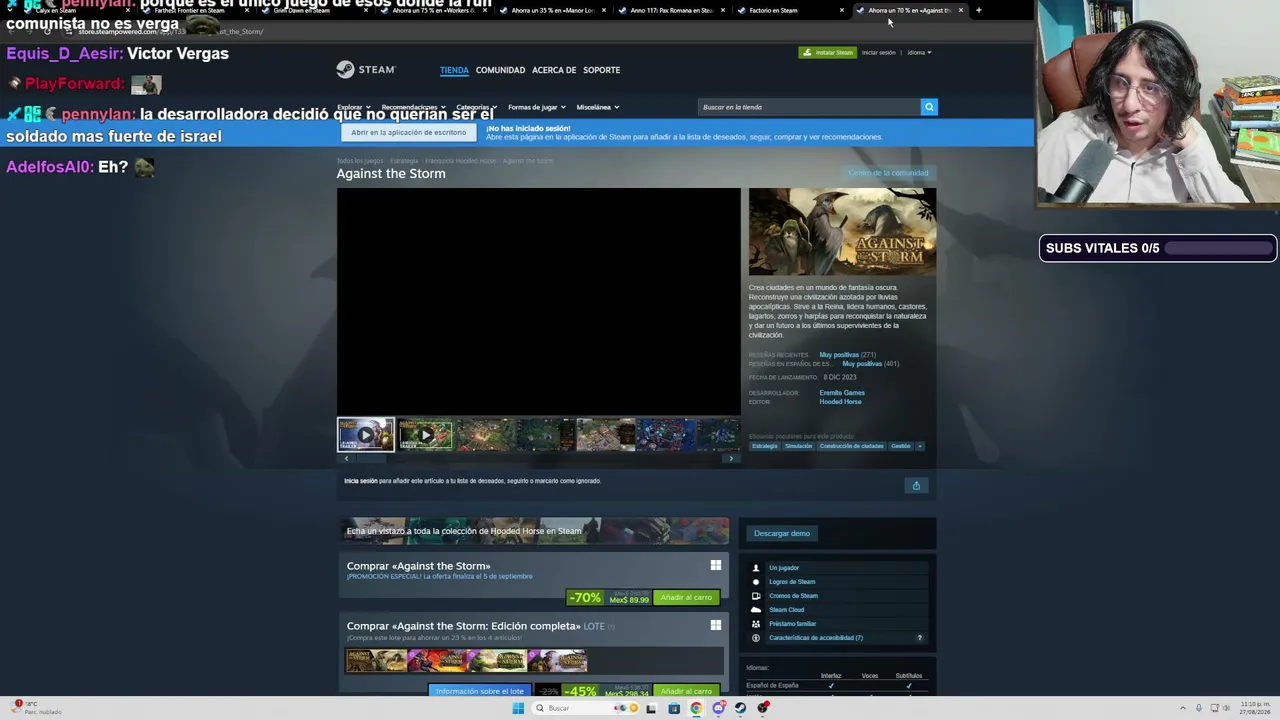The image size is (1280, 720).
Task: Click the Windows platform icon on the Edición completa box
Action: click(716, 625)
